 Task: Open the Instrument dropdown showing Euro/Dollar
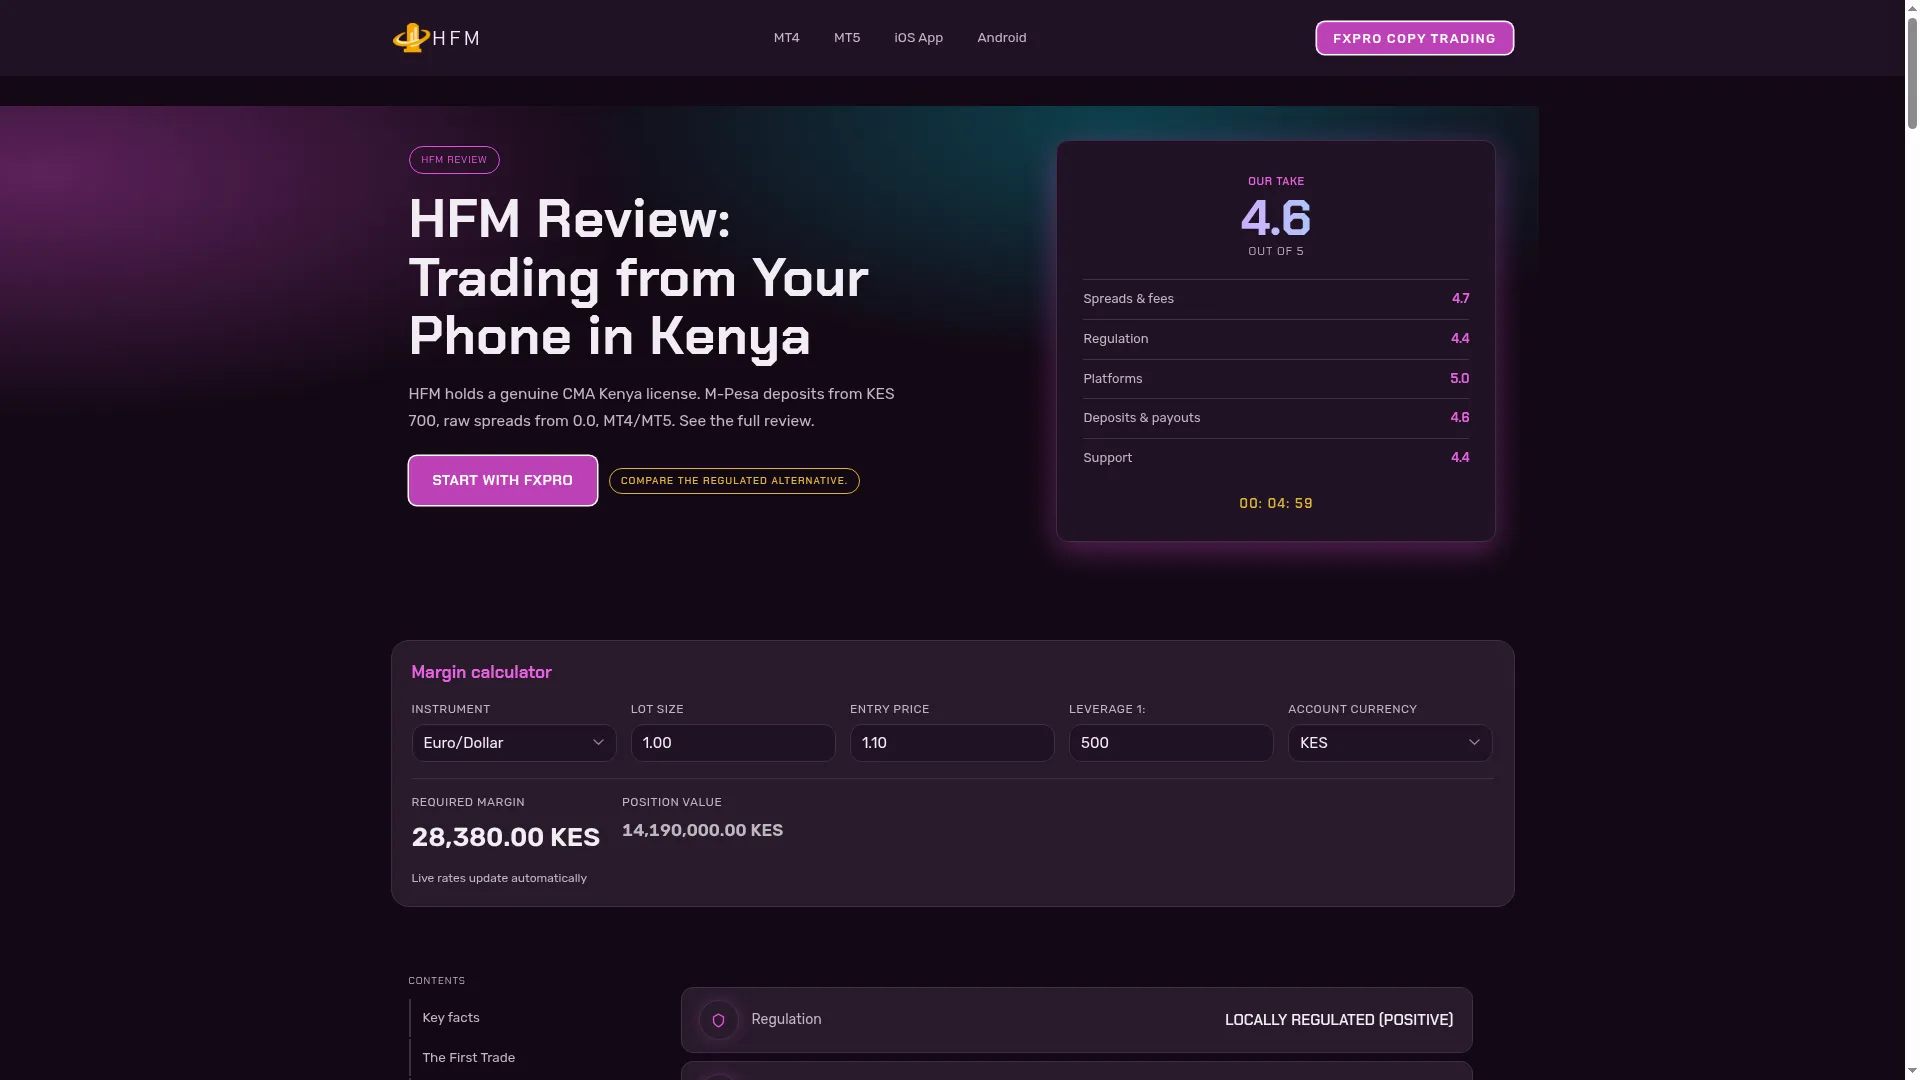click(514, 743)
